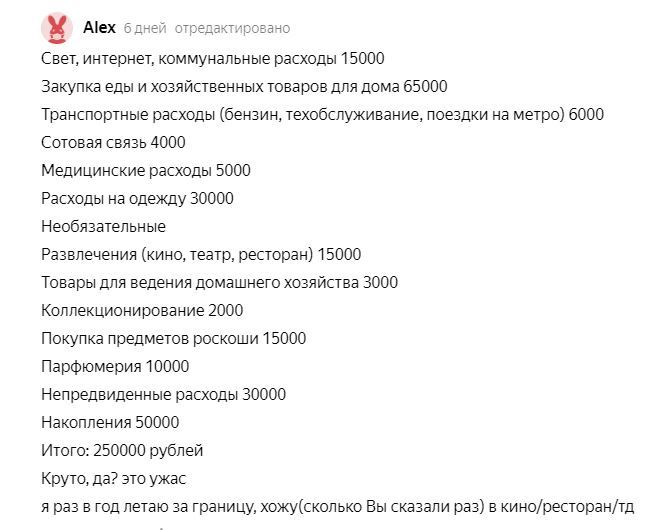This screenshot has height=530, width=646.
Task: Open the Alex username profile link
Action: (100, 27)
